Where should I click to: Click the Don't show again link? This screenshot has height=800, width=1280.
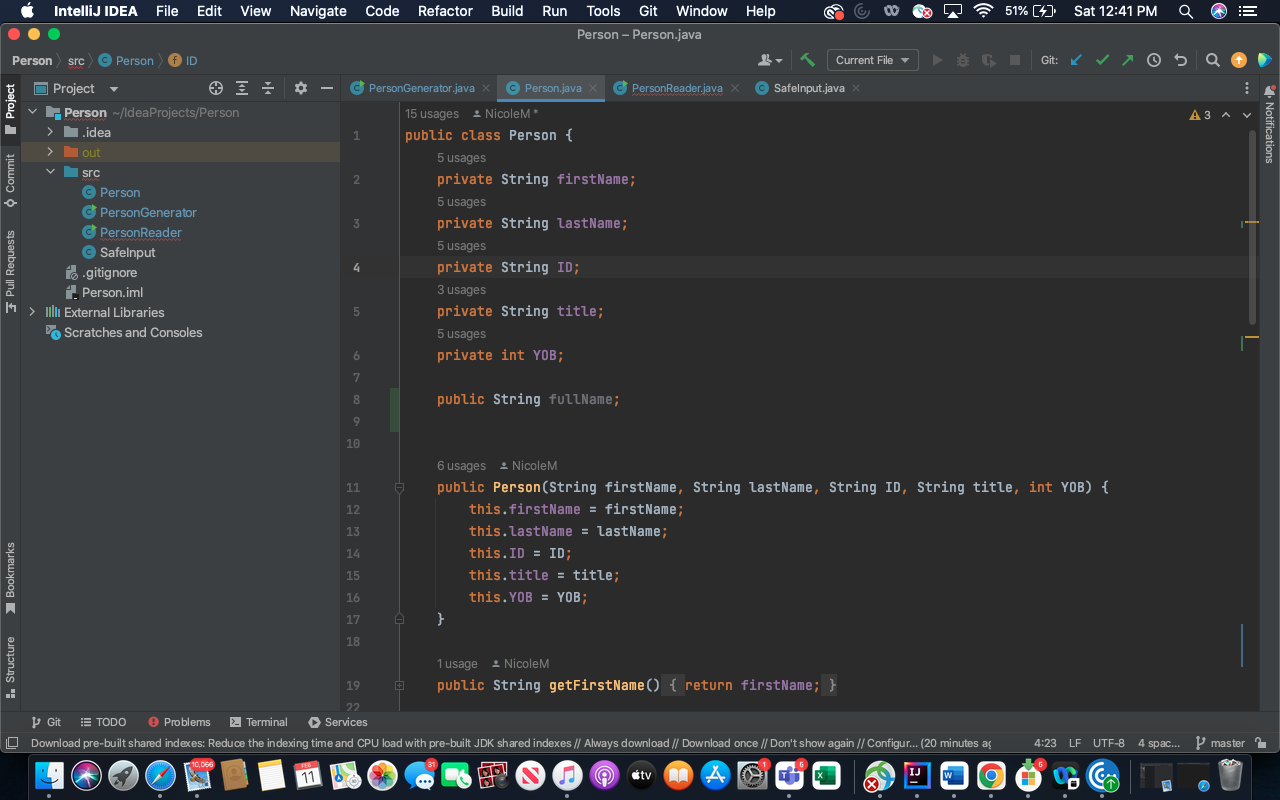pyautogui.click(x=812, y=743)
